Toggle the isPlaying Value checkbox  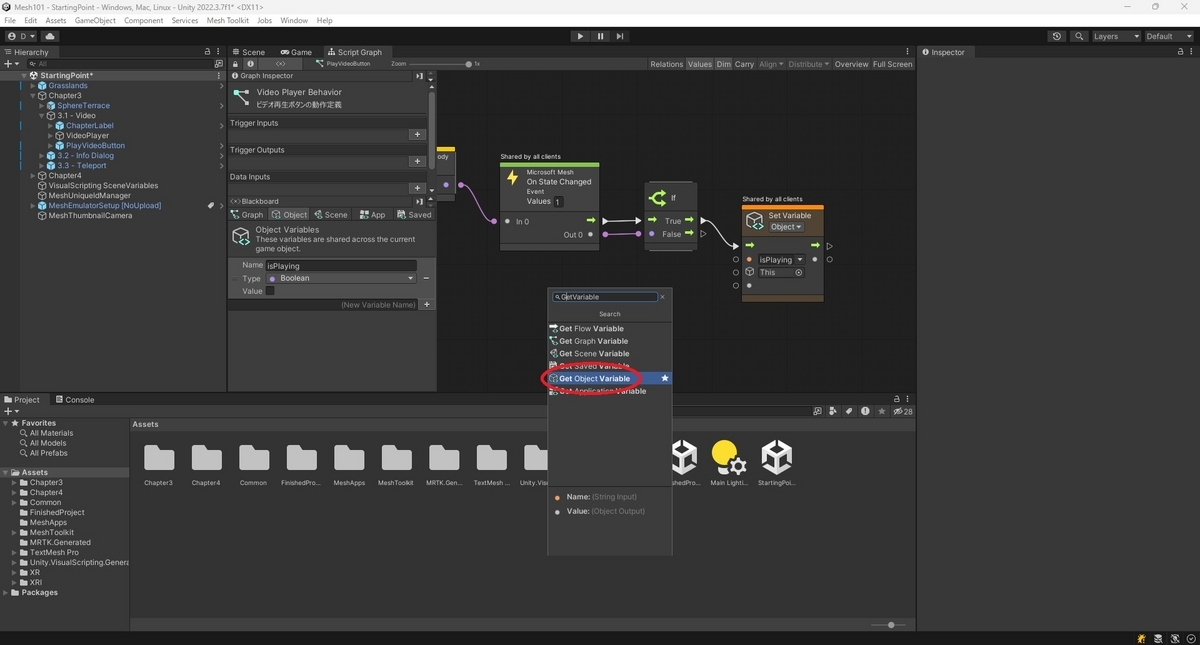pos(270,291)
